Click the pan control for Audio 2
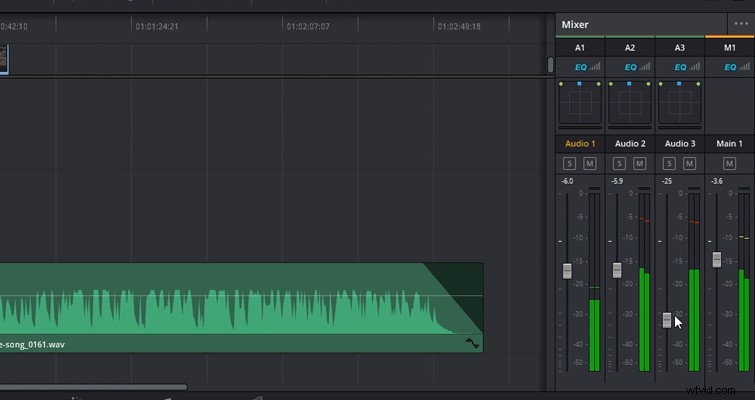Screen dimensions: 755x400 630,103
